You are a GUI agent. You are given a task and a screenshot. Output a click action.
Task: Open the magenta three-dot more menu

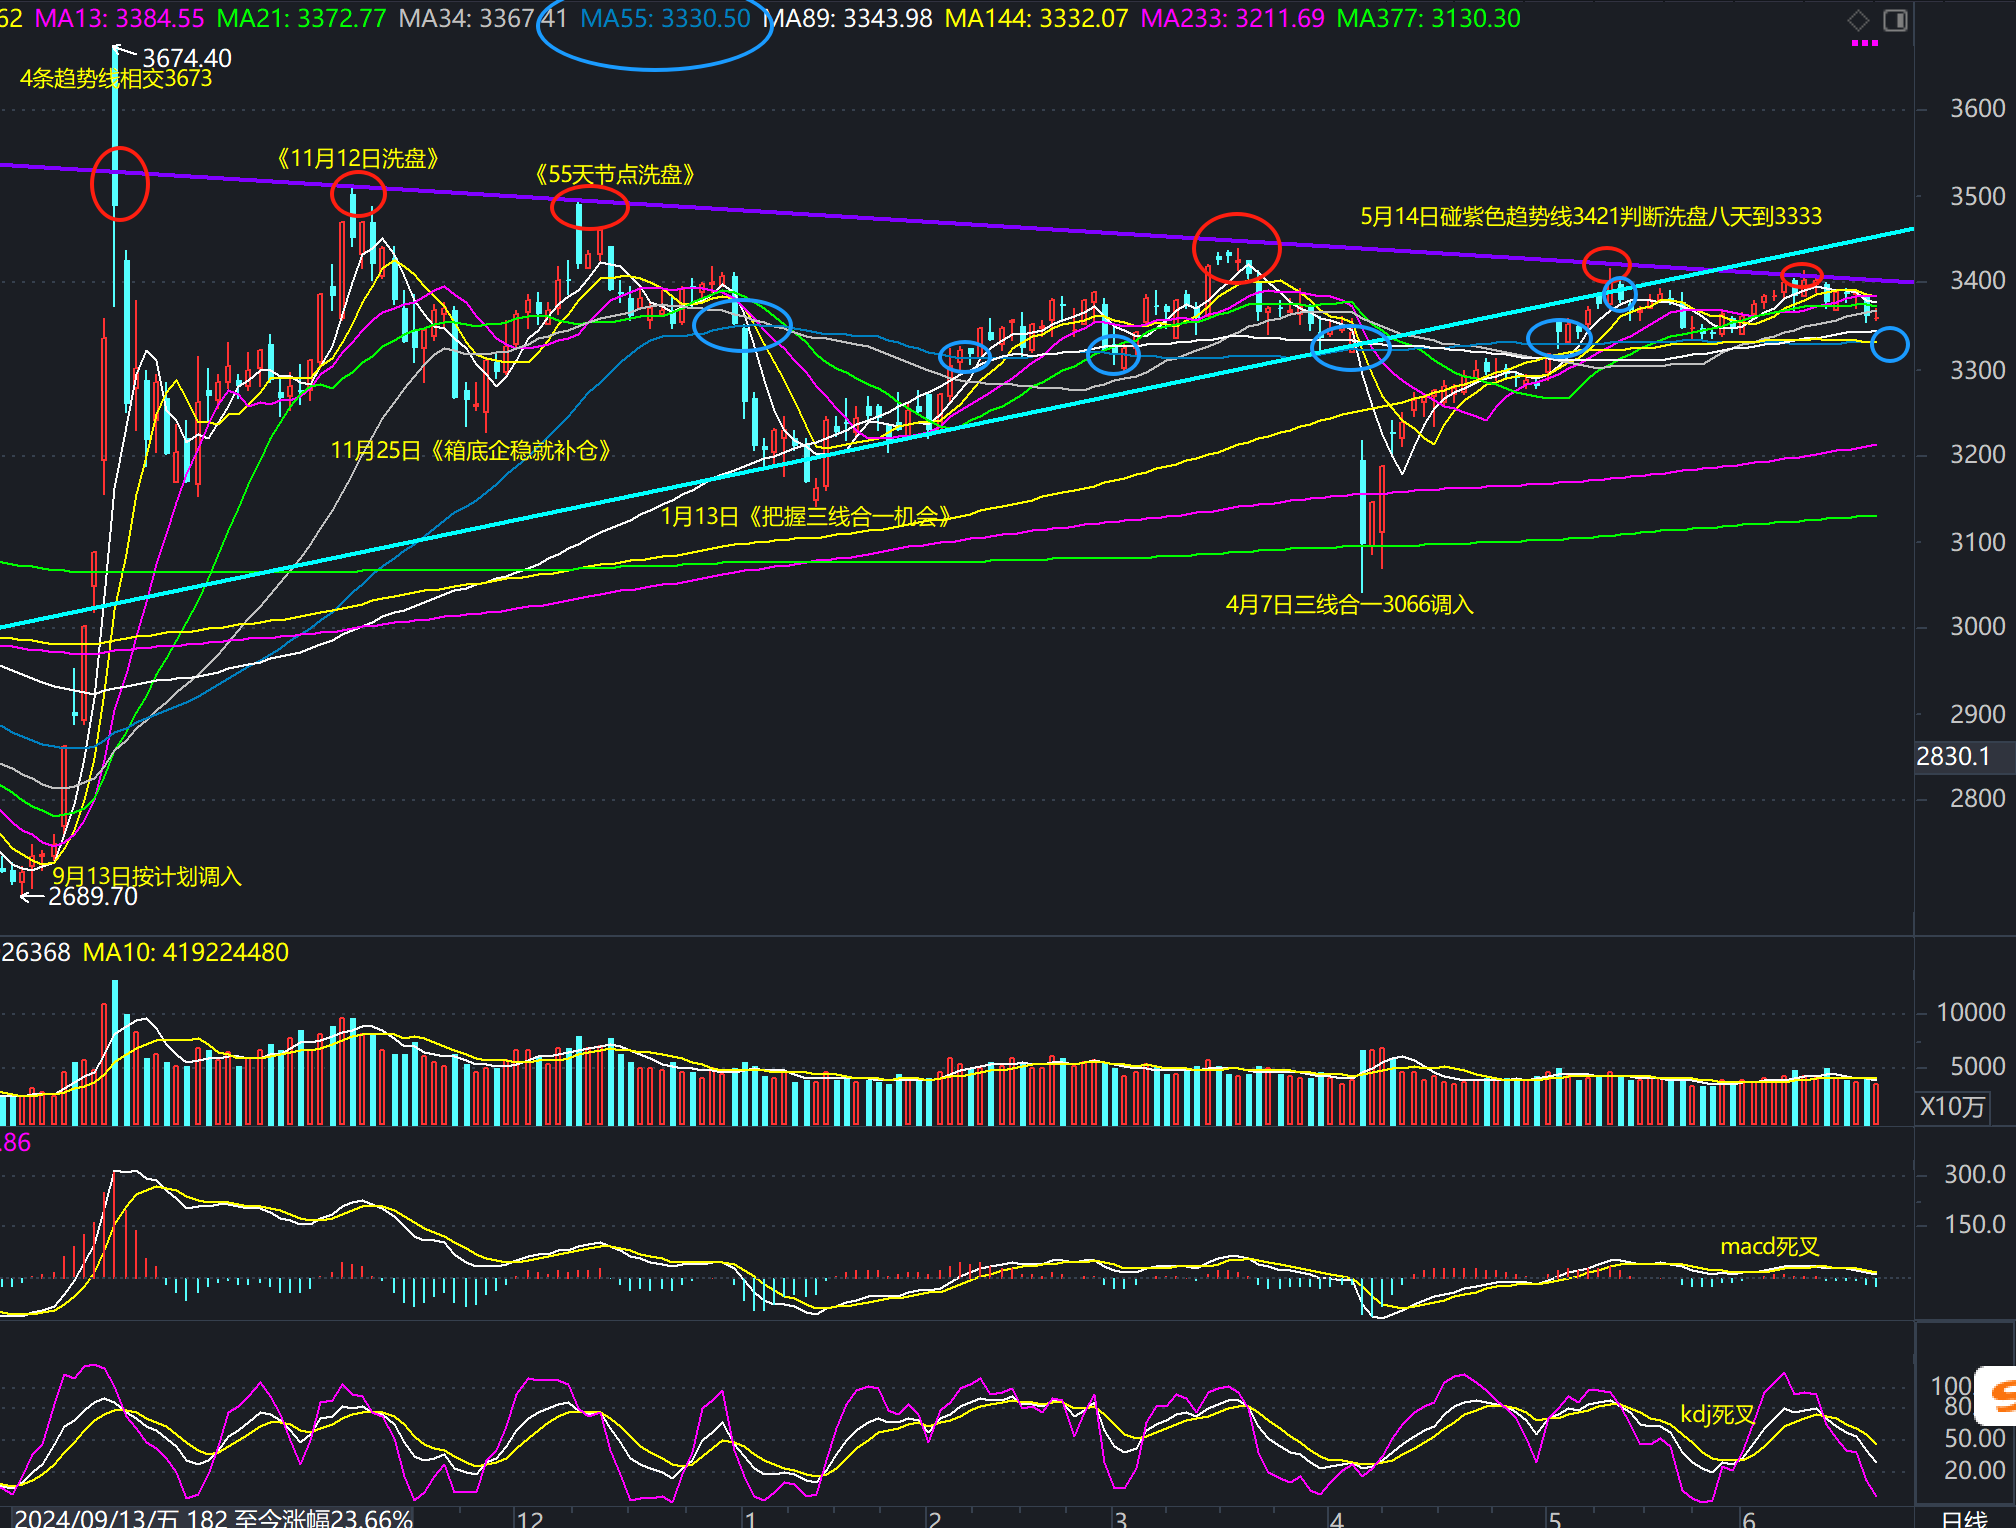(x=1864, y=43)
